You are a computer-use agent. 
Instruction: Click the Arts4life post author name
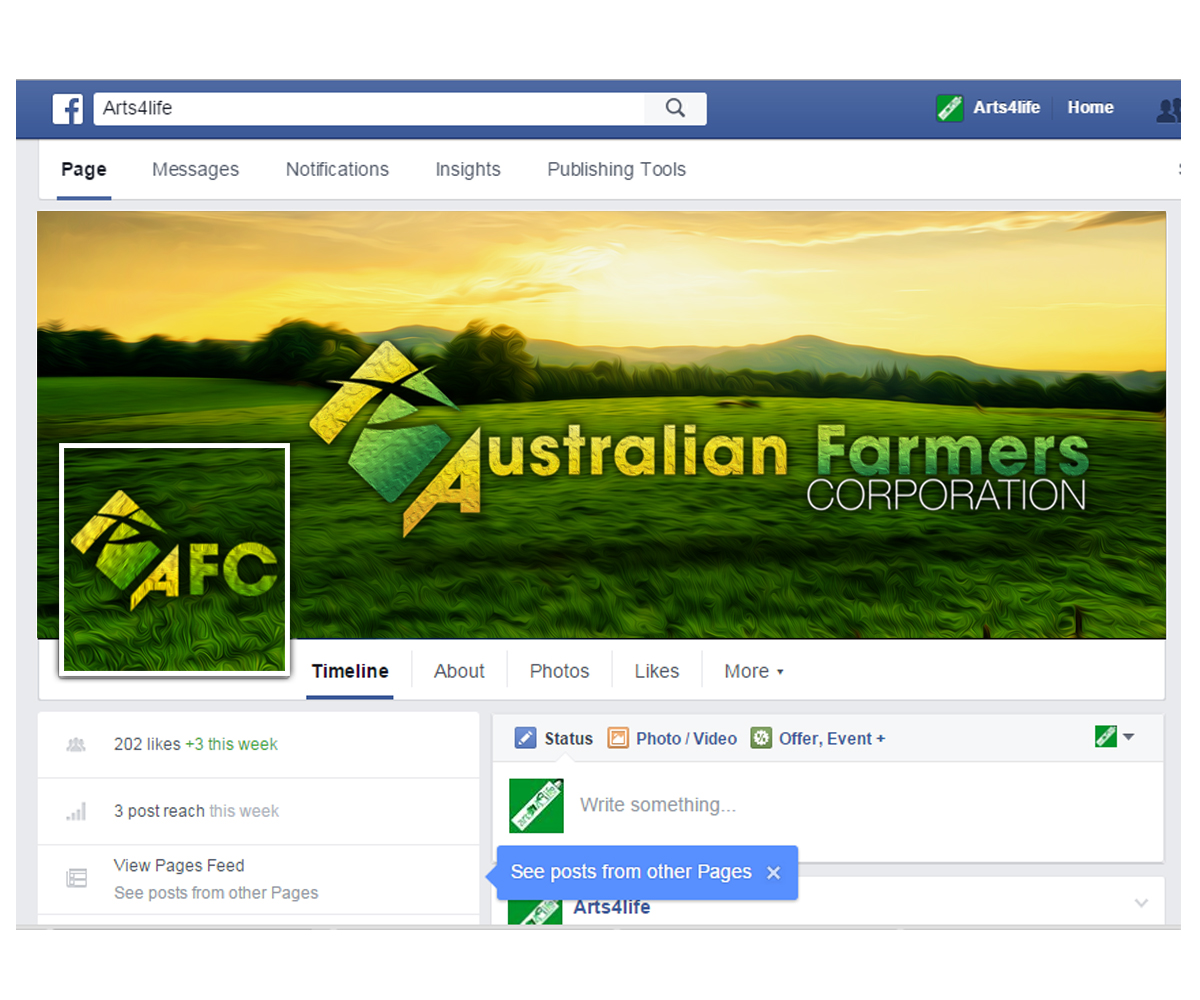click(612, 908)
